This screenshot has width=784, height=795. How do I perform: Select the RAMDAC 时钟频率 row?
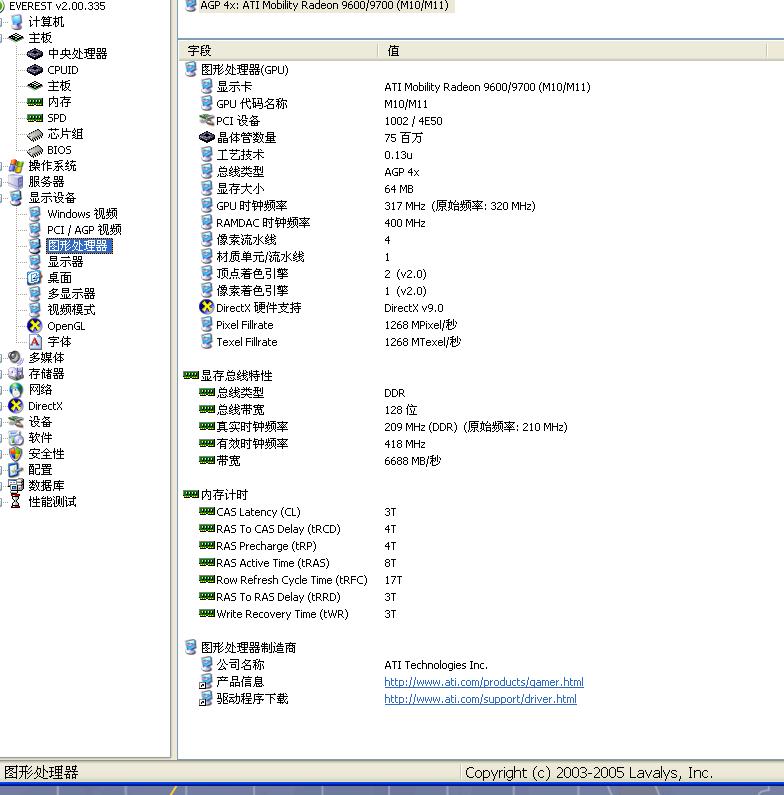coord(312,223)
